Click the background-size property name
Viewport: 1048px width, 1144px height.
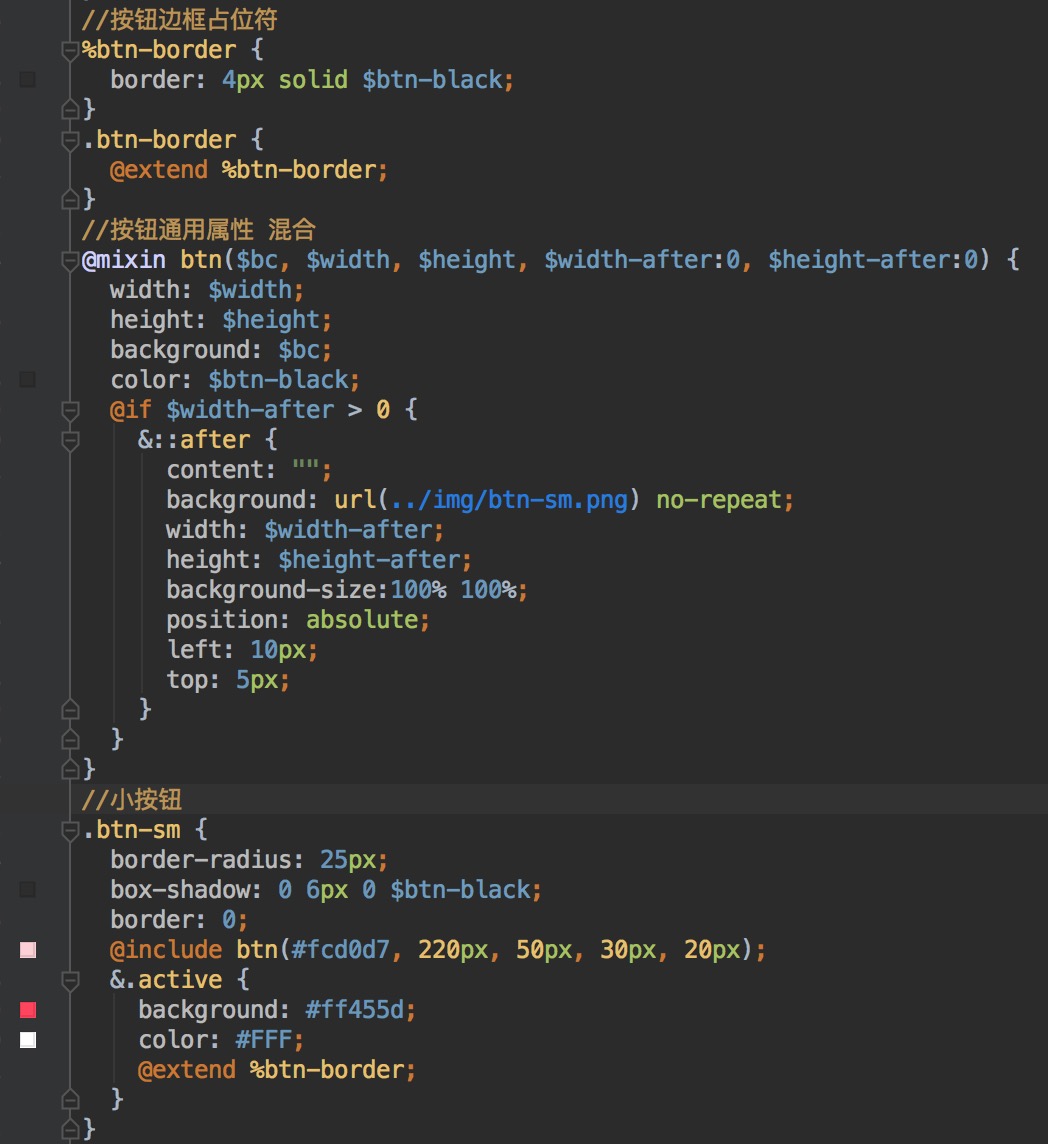(x=271, y=590)
